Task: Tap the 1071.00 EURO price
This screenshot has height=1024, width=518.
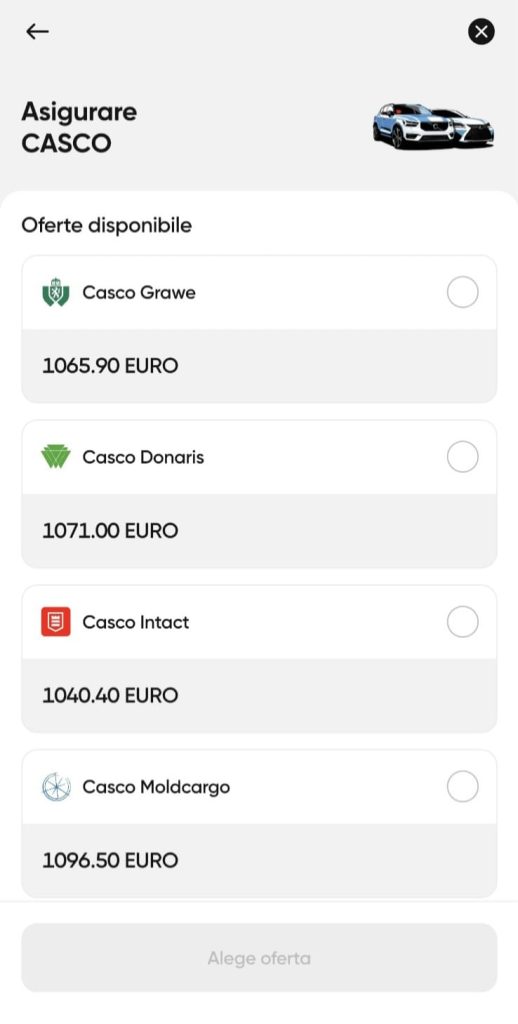Action: pyautogui.click(x=110, y=530)
